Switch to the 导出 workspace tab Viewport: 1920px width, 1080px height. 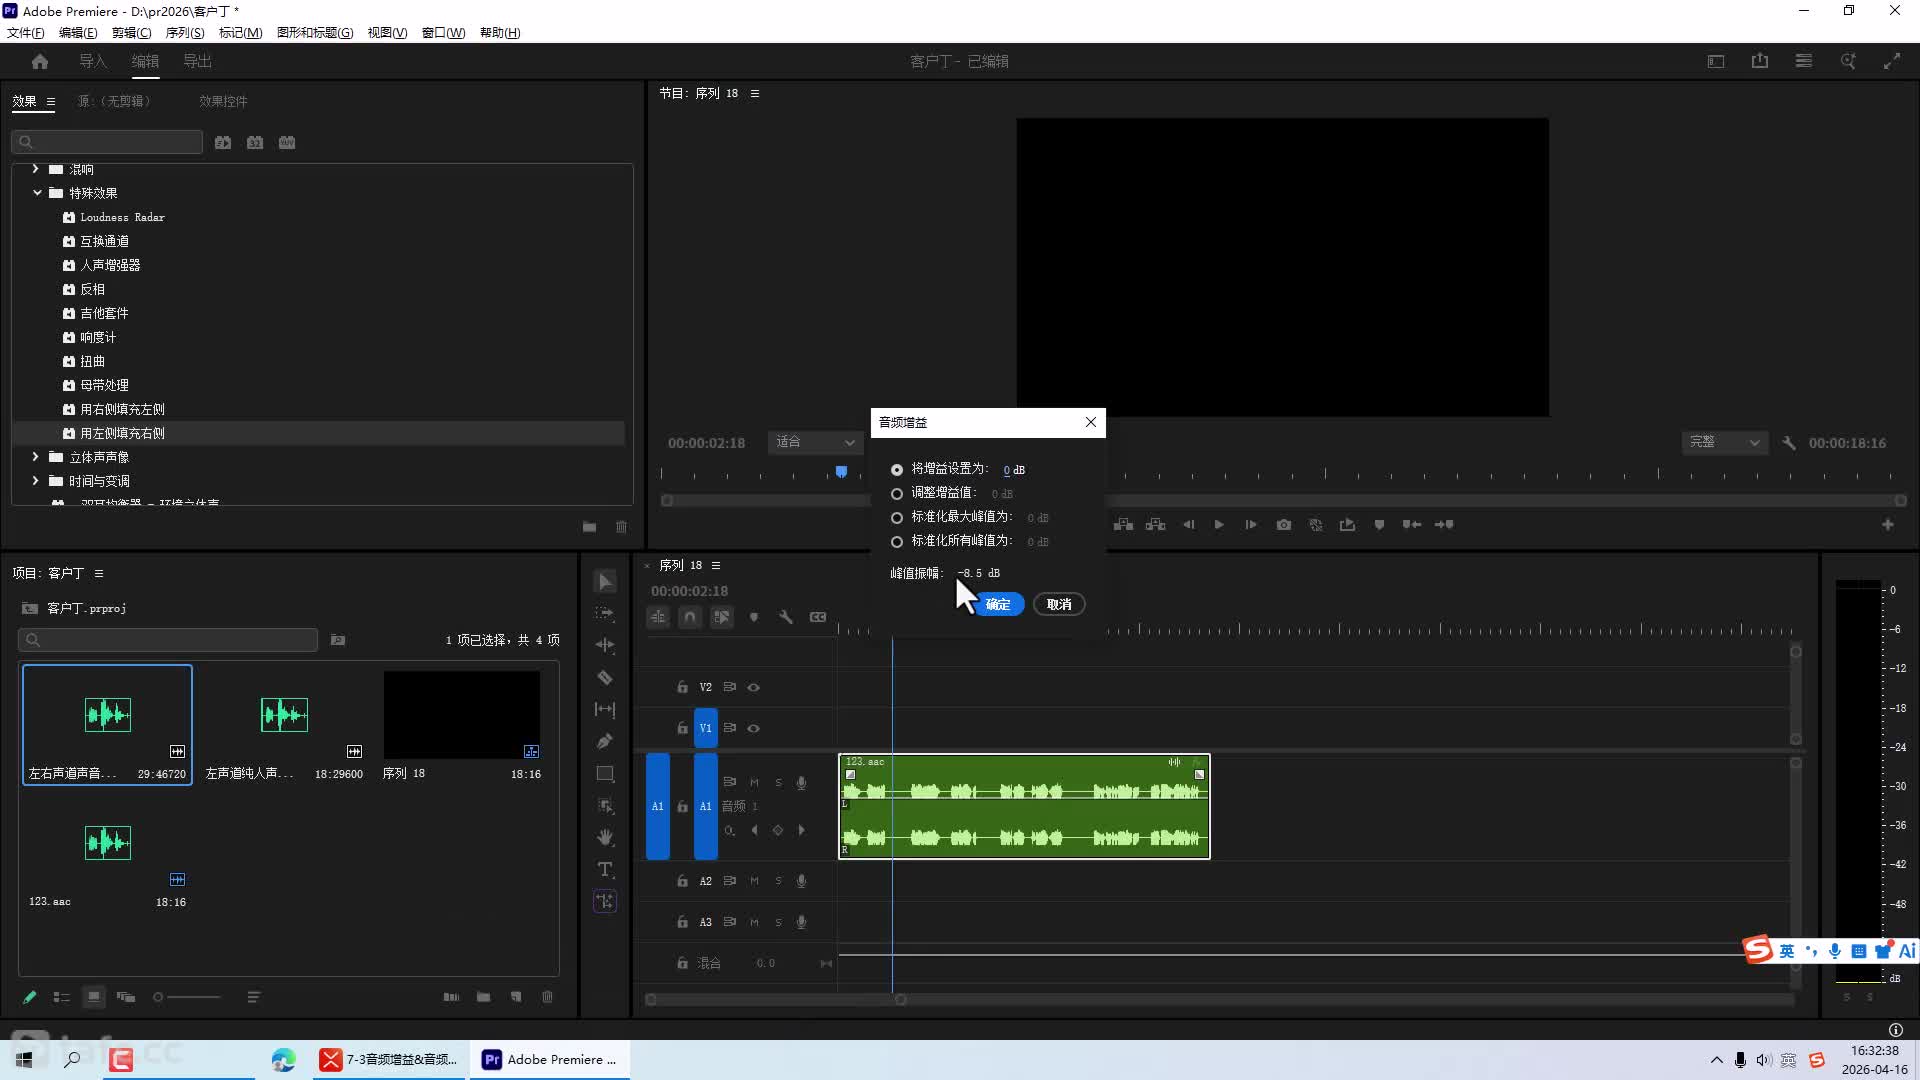click(197, 61)
